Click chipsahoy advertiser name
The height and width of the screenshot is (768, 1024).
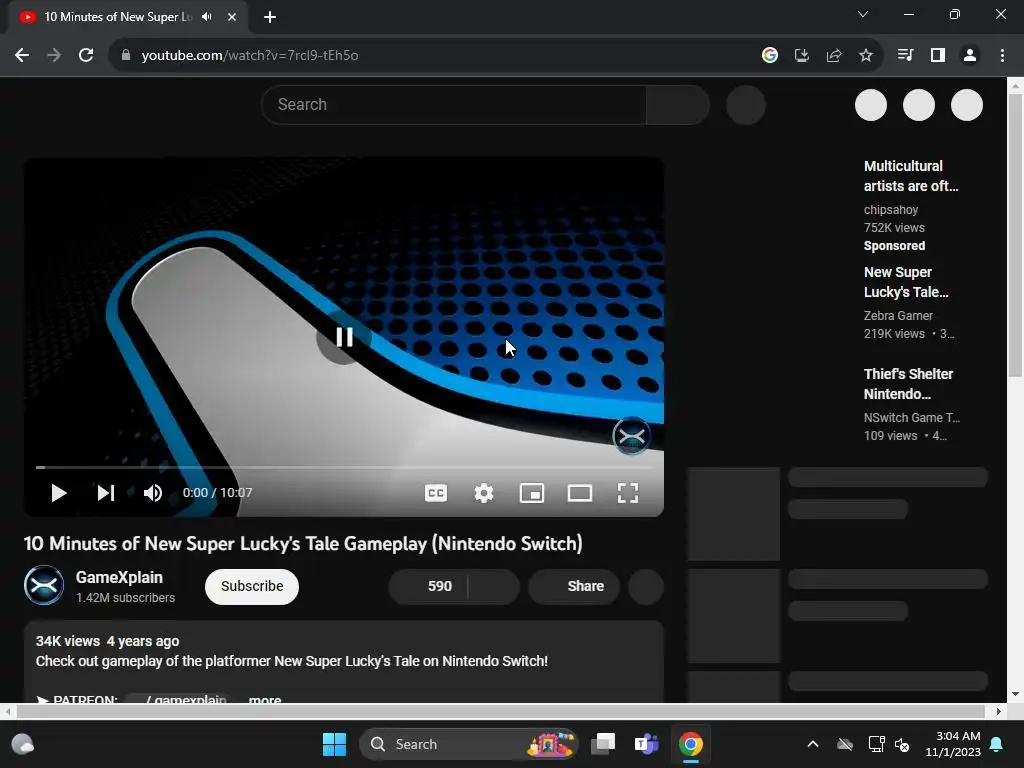point(891,210)
